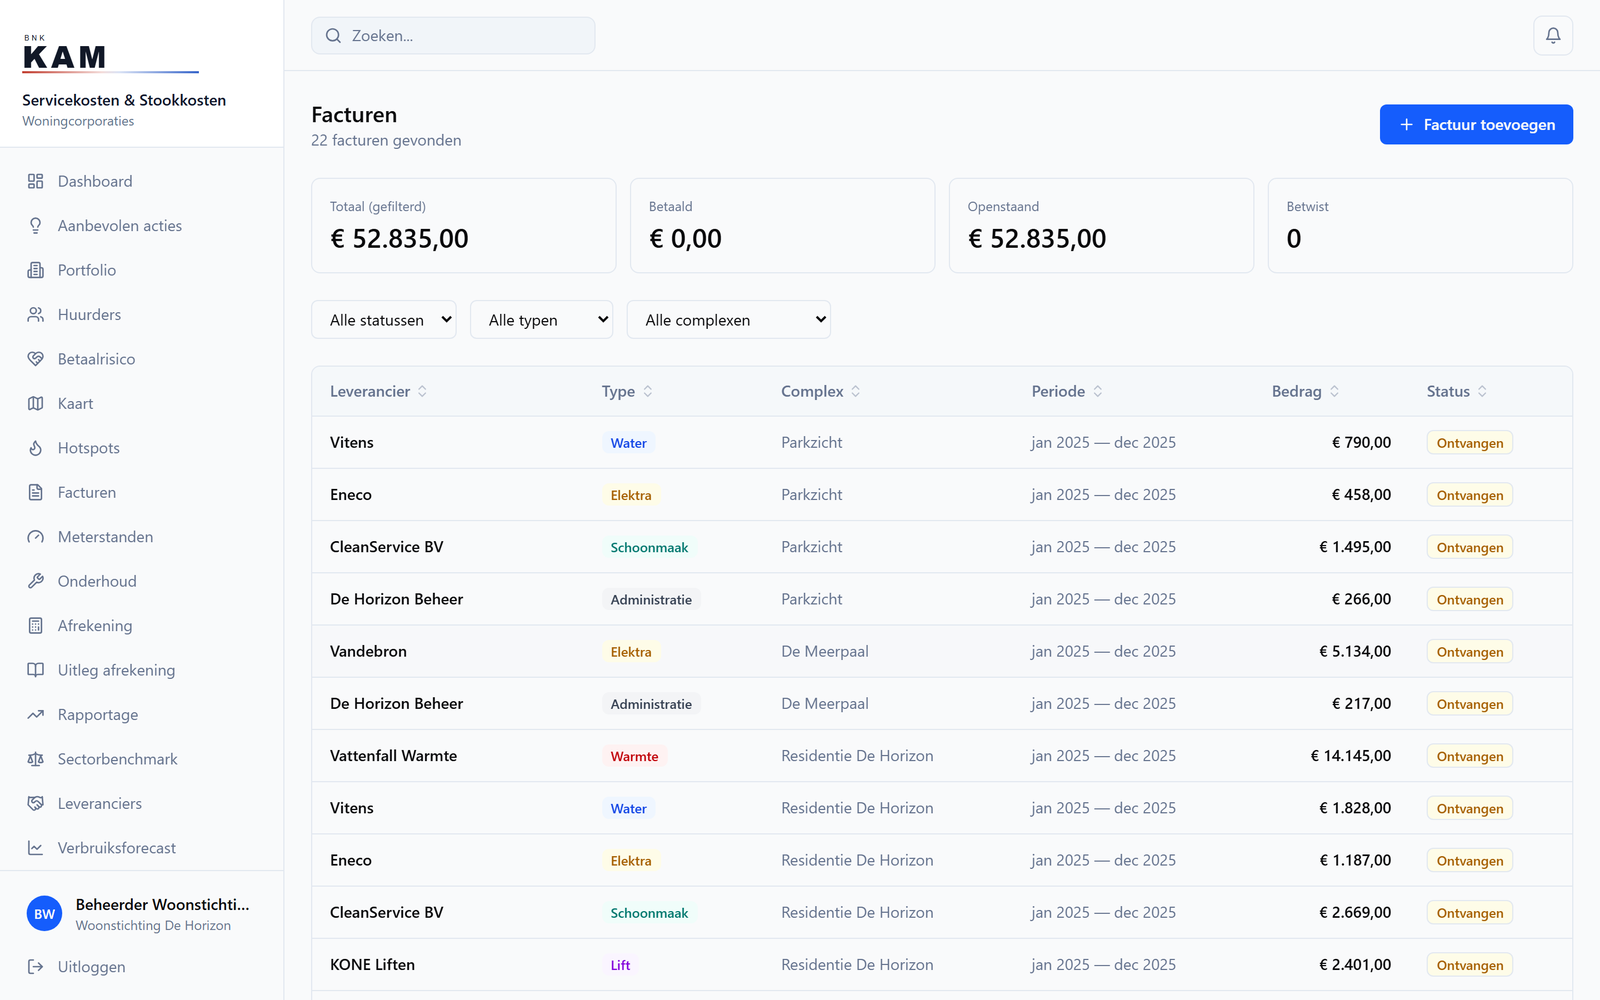Click the Hotspots flame icon

36,448
